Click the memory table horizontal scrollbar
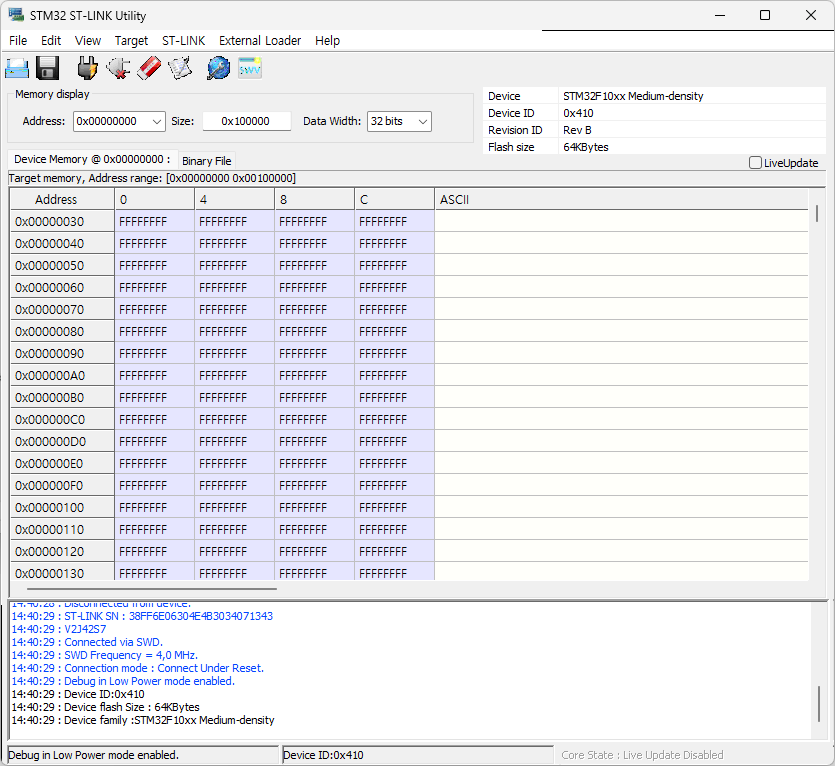This screenshot has width=835, height=766. (x=152, y=589)
